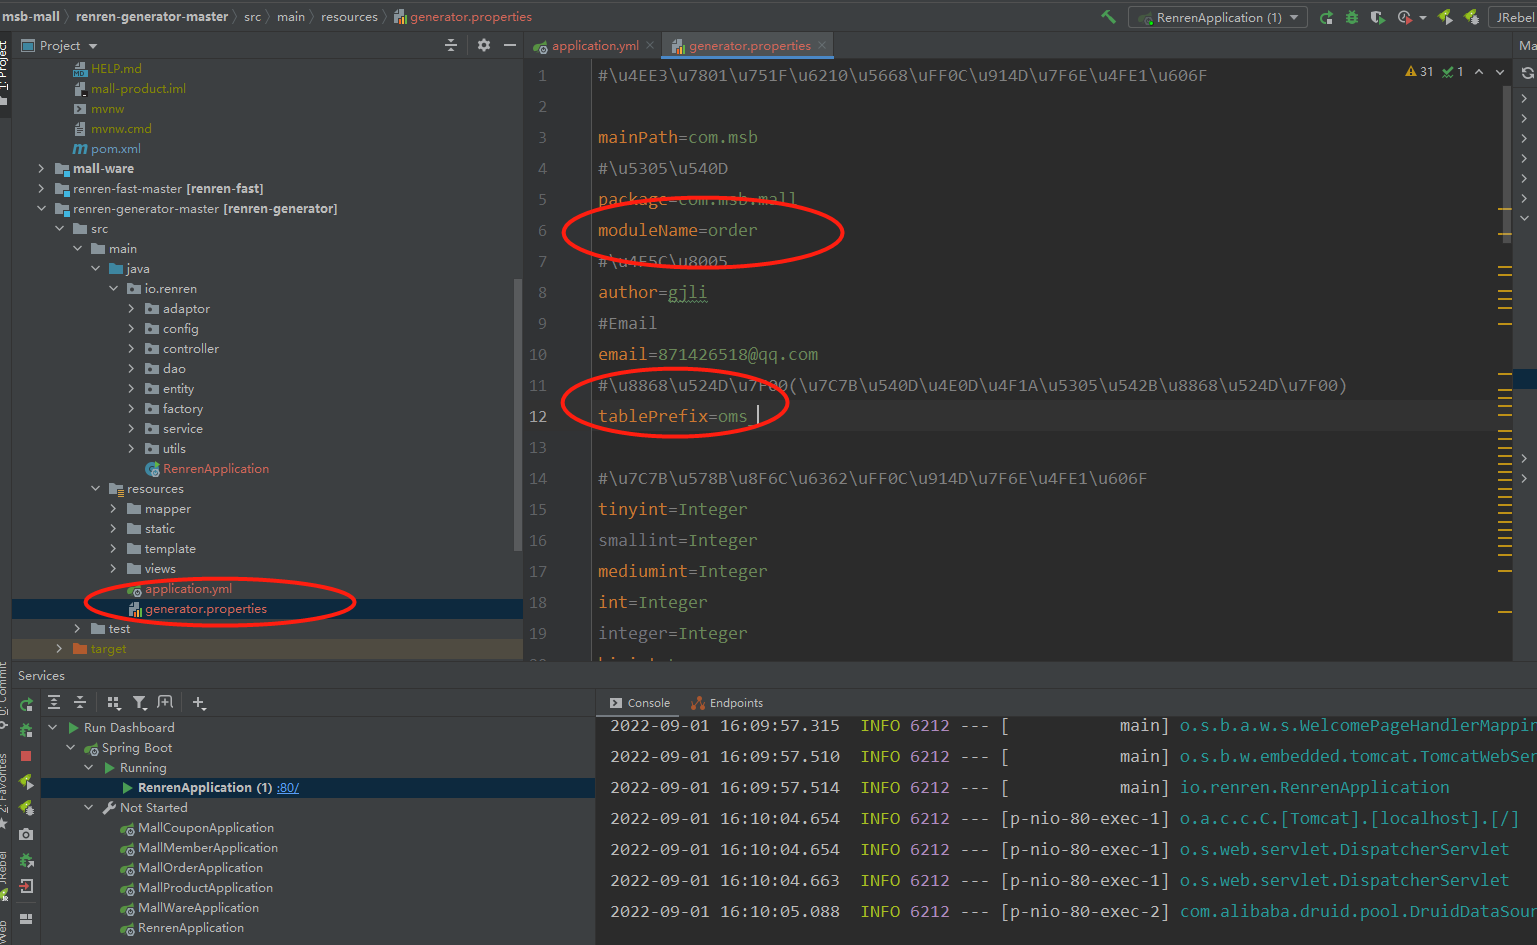The image size is (1537, 945).
Task: Click the camera thread dump icon in Services
Action: pos(27,834)
